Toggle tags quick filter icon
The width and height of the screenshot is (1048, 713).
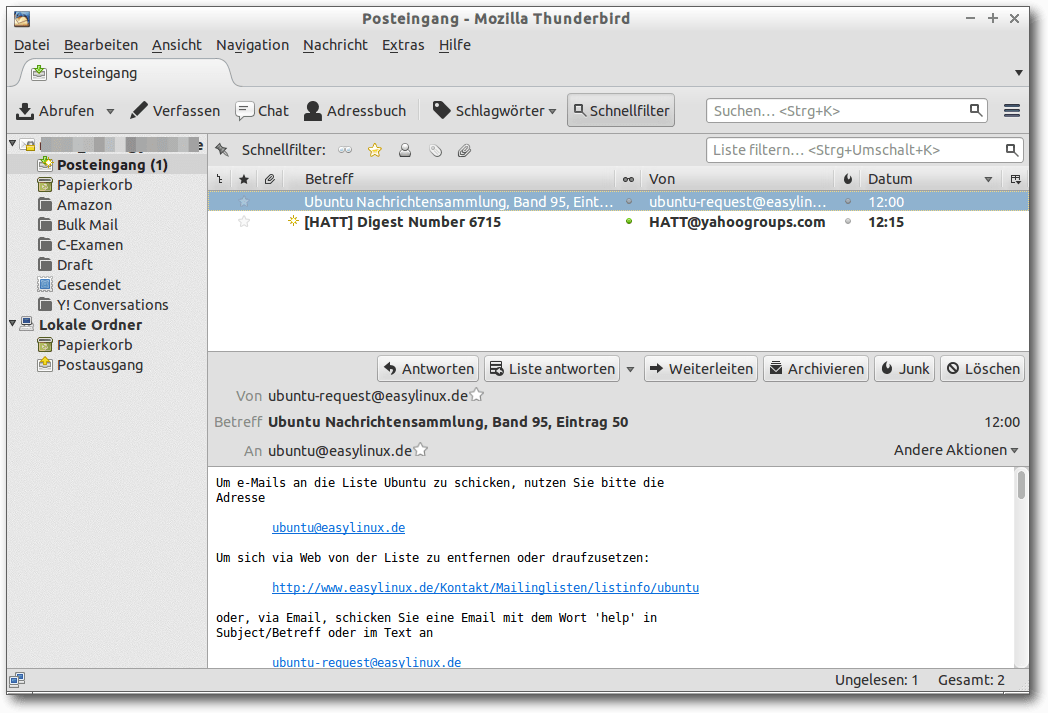[435, 150]
